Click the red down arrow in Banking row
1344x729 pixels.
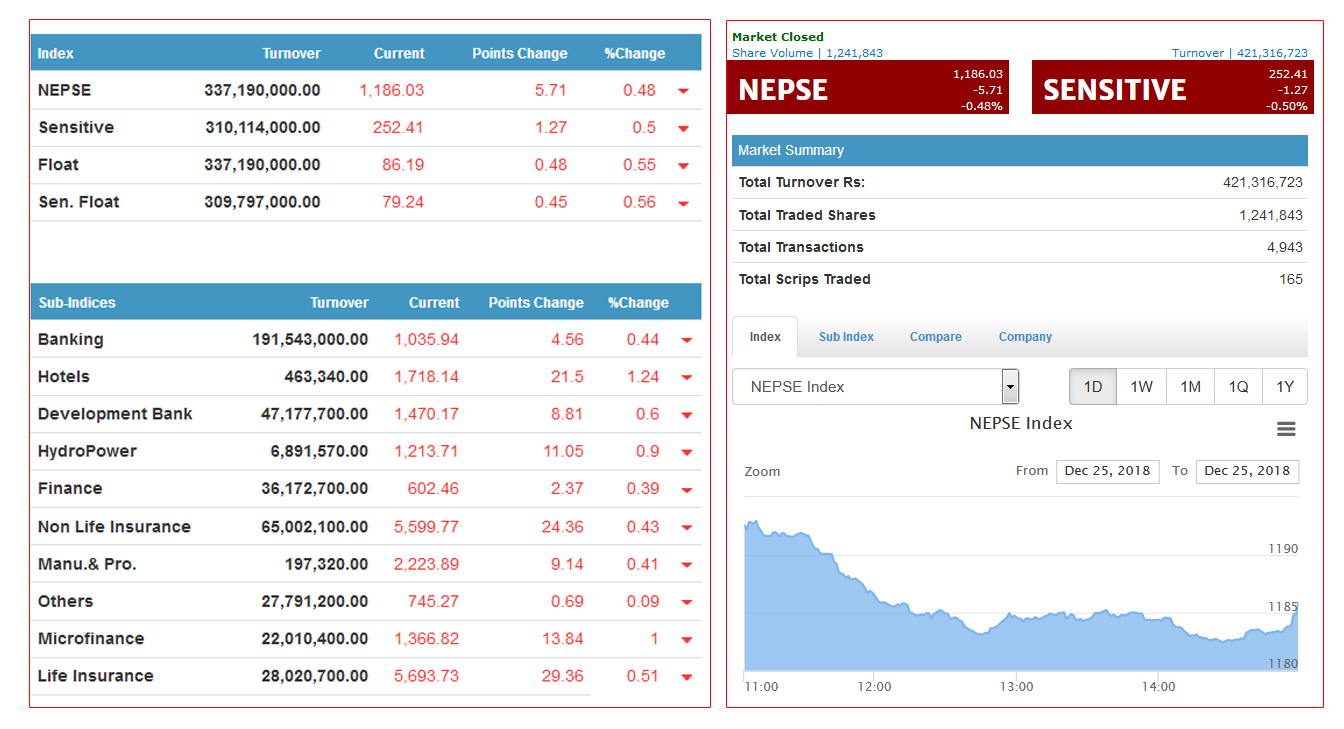pyautogui.click(x=687, y=340)
